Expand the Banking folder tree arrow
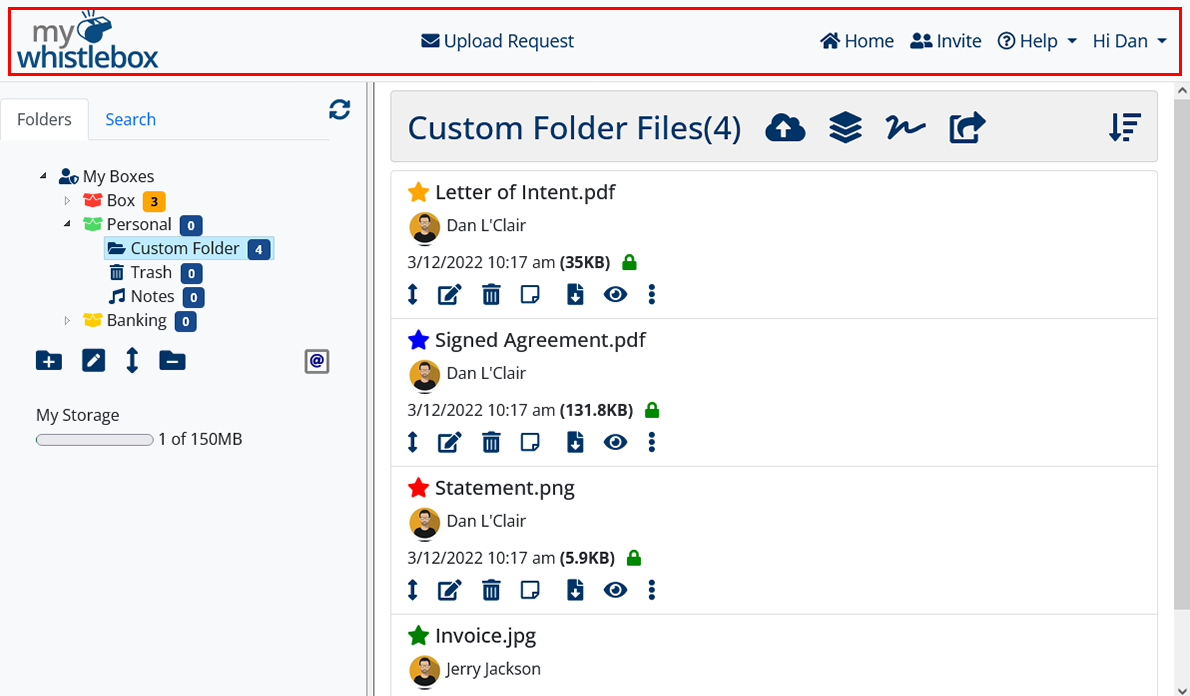 coord(68,321)
